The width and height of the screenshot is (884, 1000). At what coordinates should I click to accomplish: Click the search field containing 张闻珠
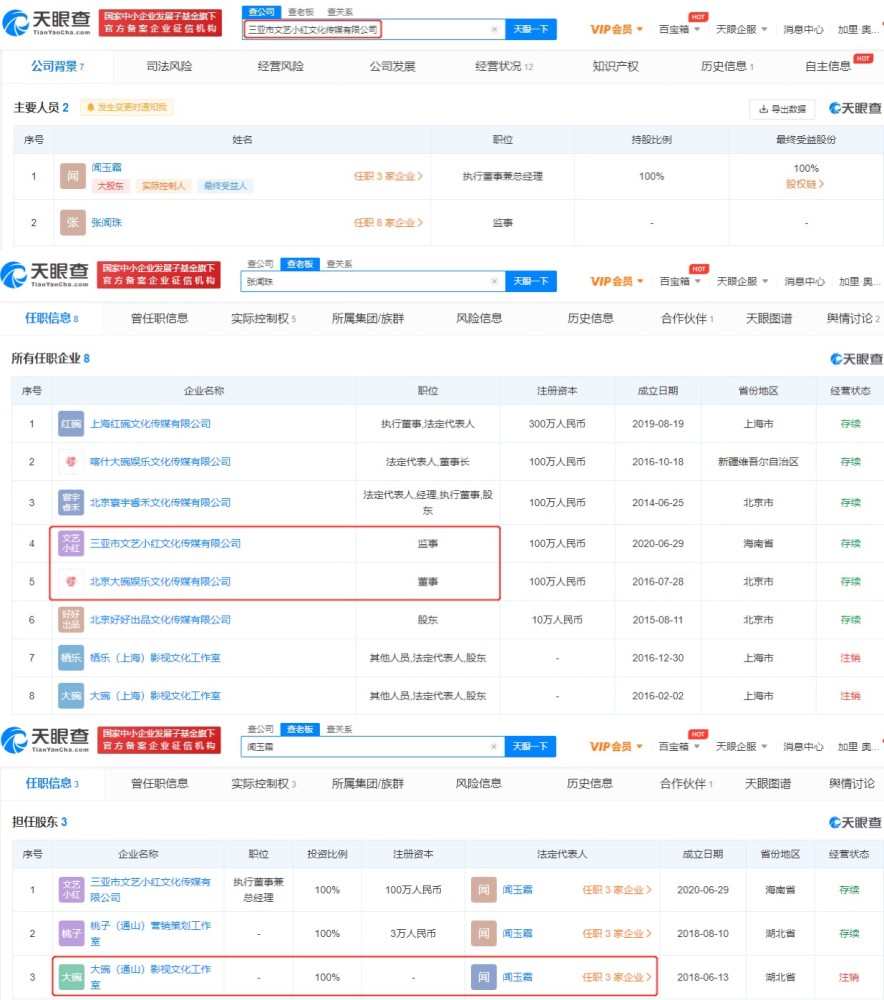372,281
